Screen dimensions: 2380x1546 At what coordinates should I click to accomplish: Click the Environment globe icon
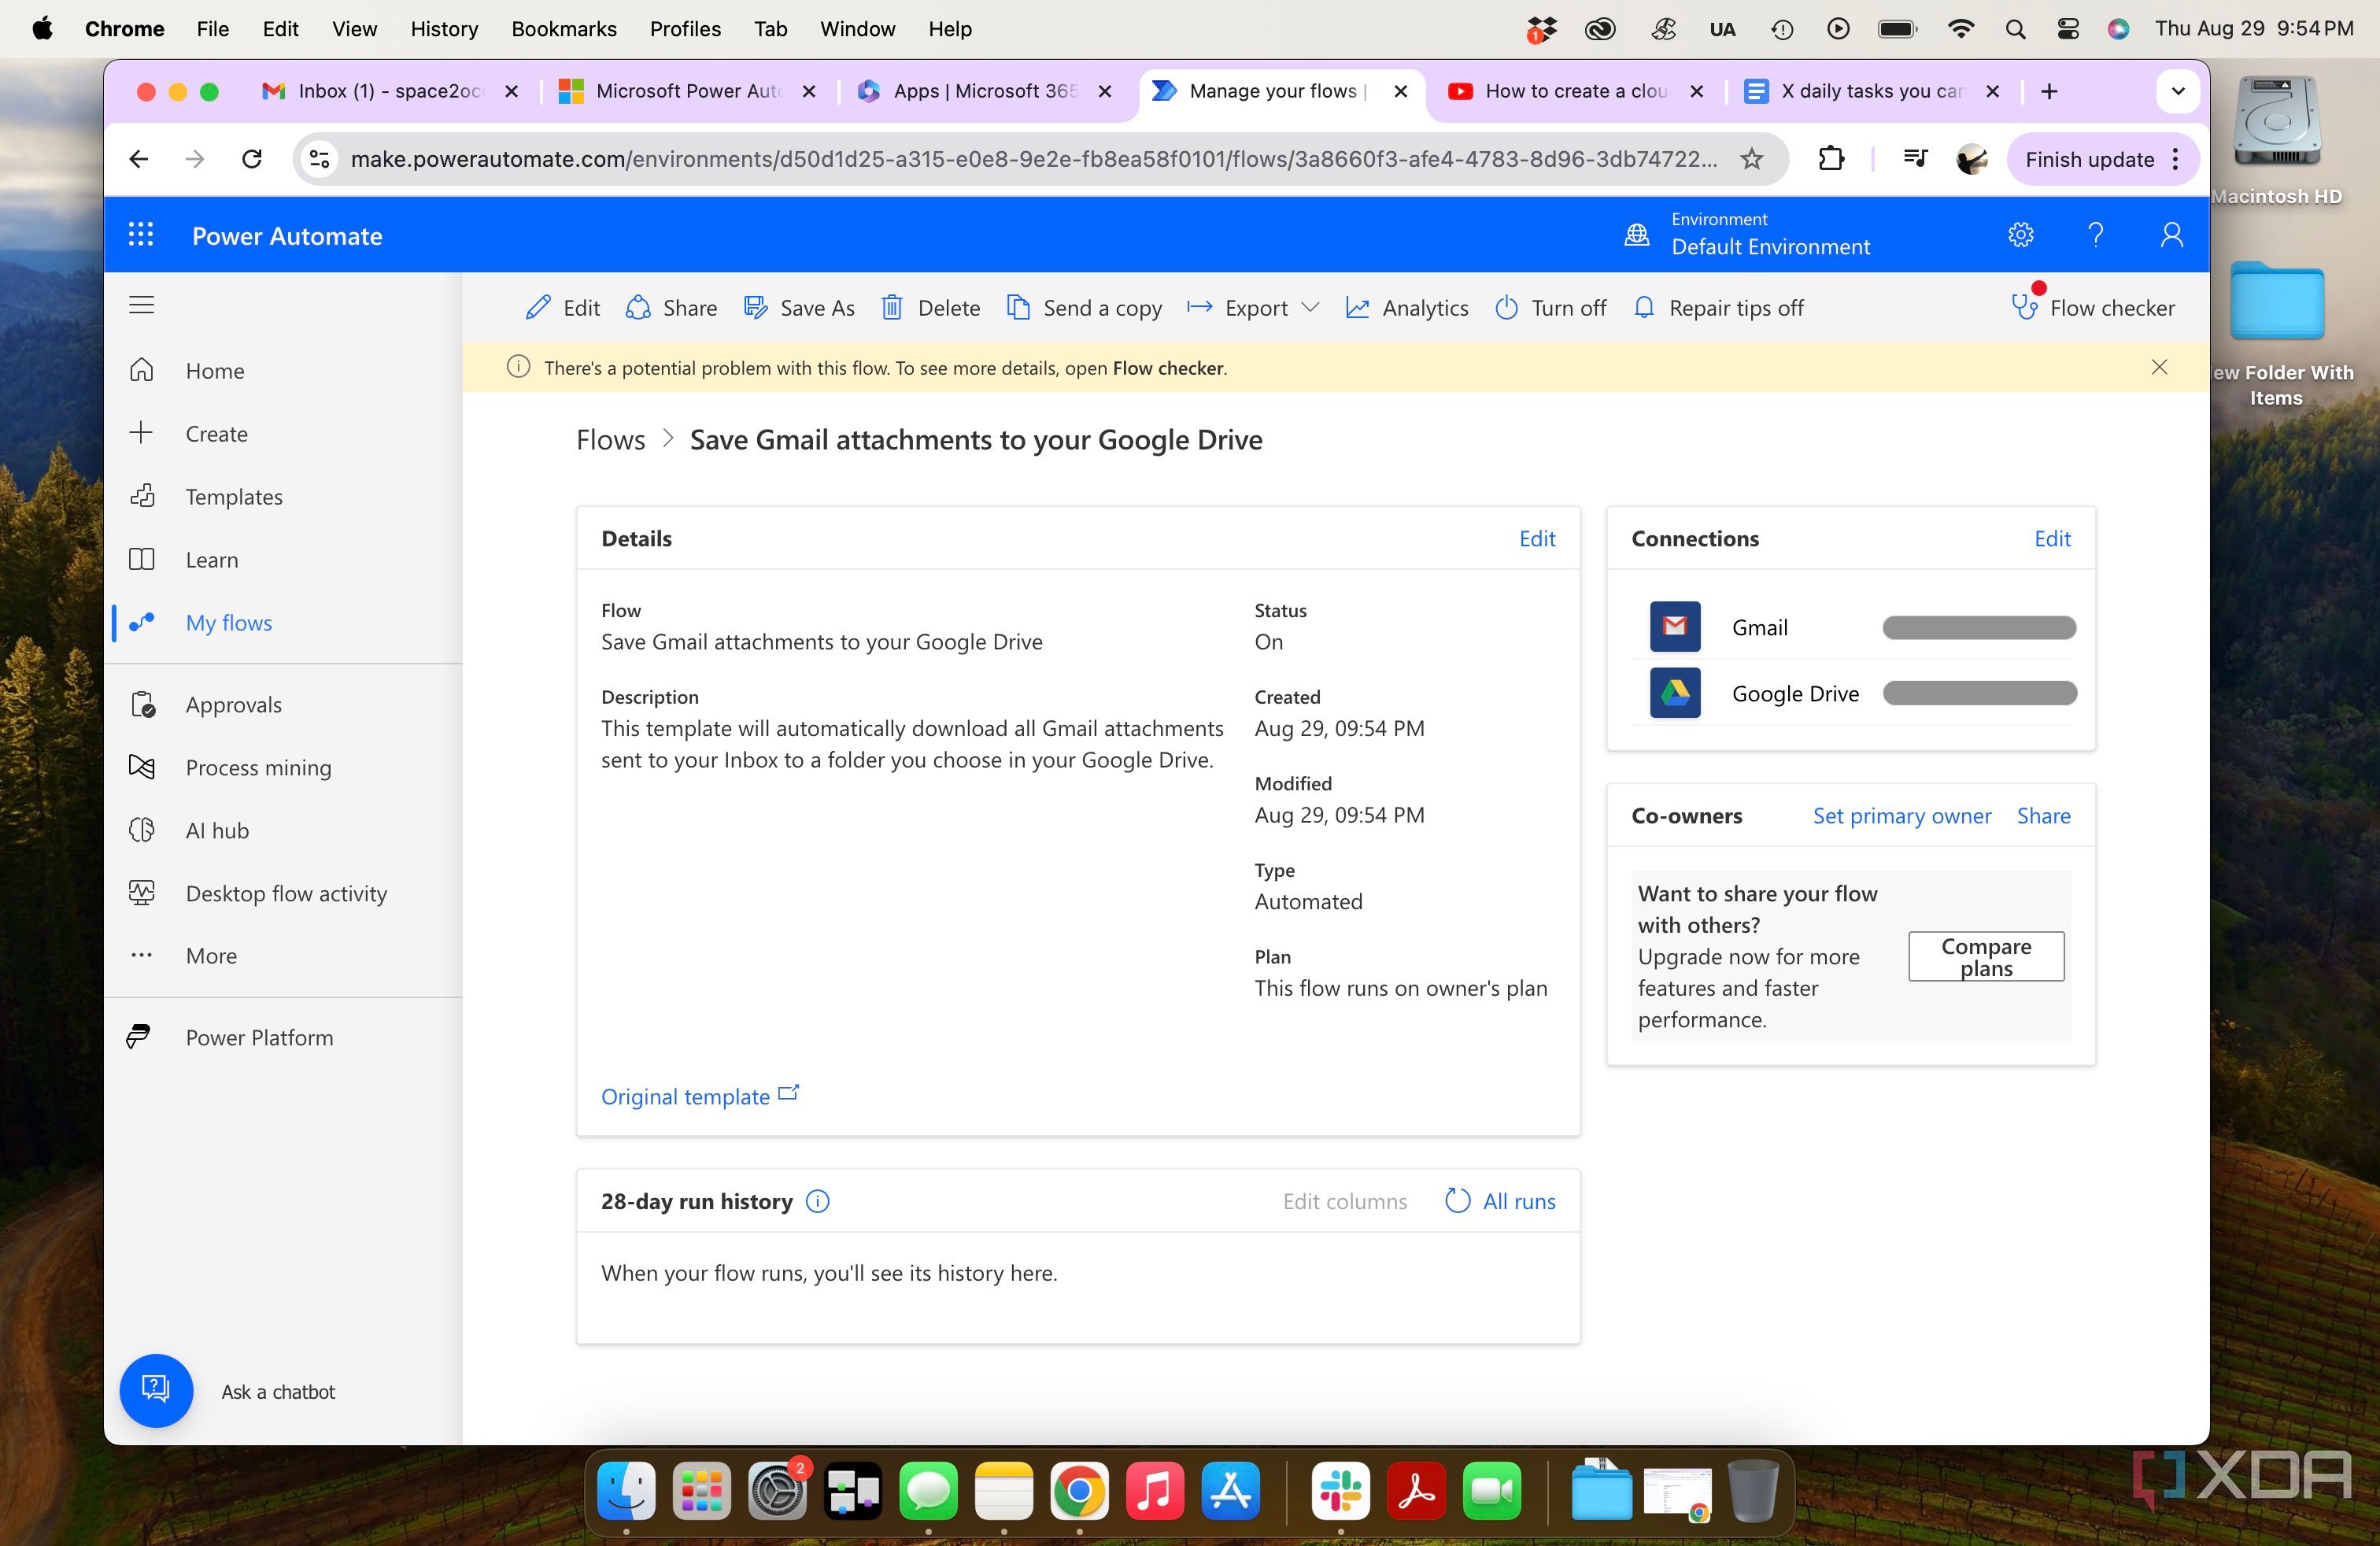point(1637,235)
